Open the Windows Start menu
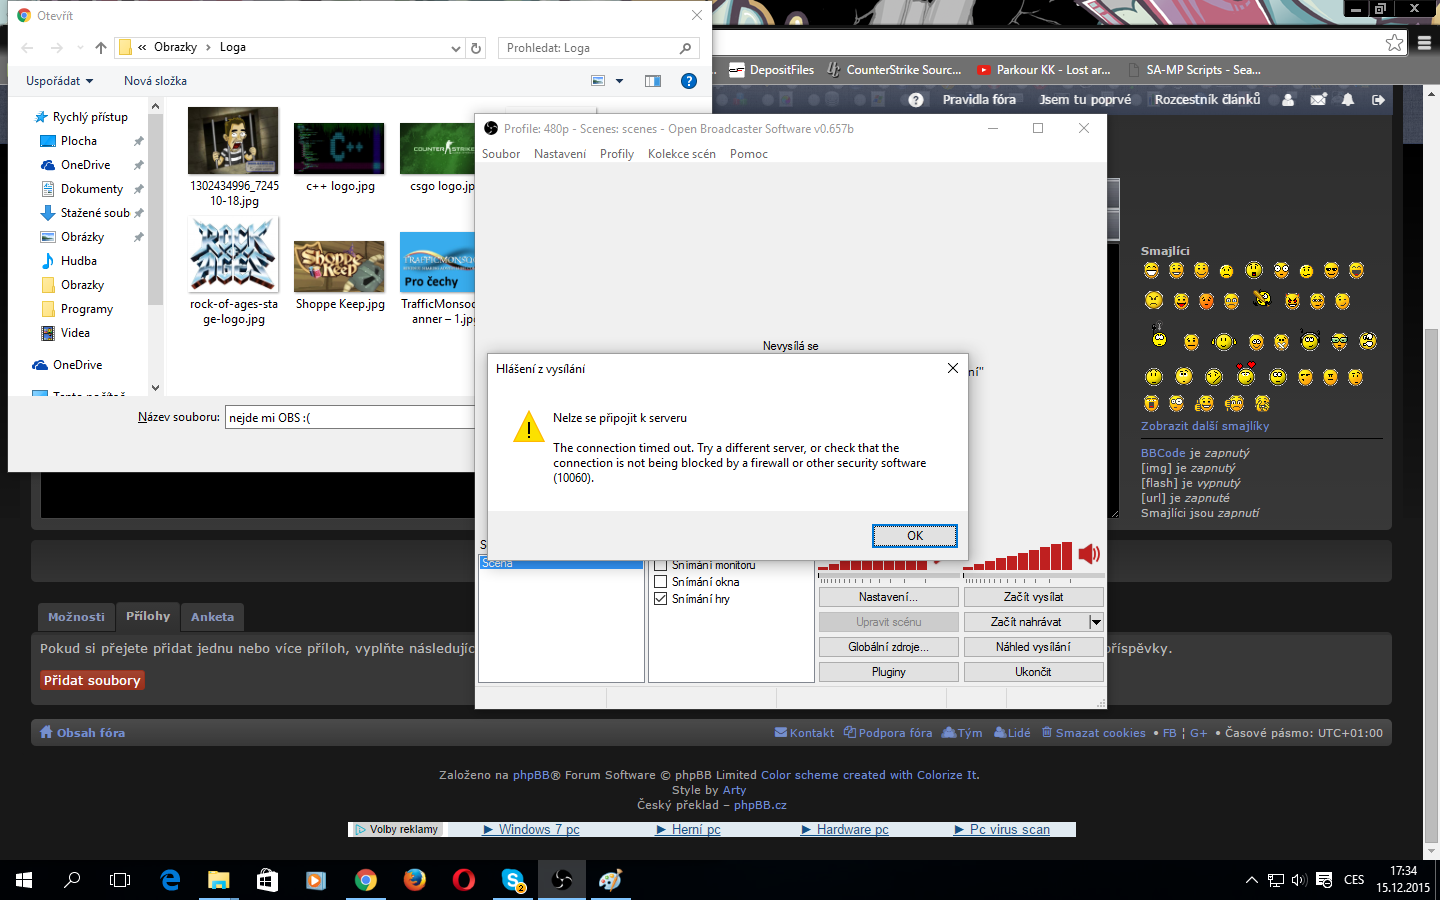Image resolution: width=1440 pixels, height=900 pixels. [x=24, y=880]
